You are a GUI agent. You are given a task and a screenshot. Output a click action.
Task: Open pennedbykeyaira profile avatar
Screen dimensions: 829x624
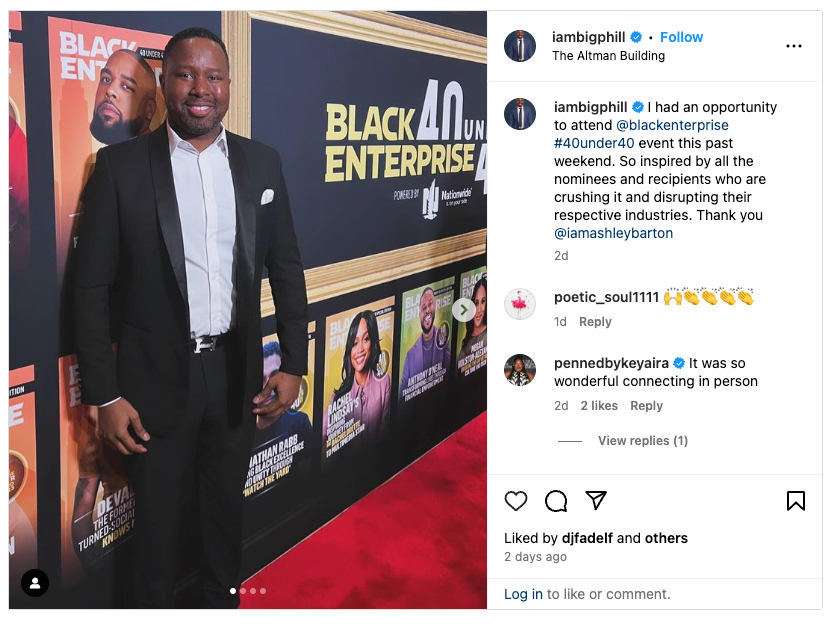pyautogui.click(x=520, y=370)
